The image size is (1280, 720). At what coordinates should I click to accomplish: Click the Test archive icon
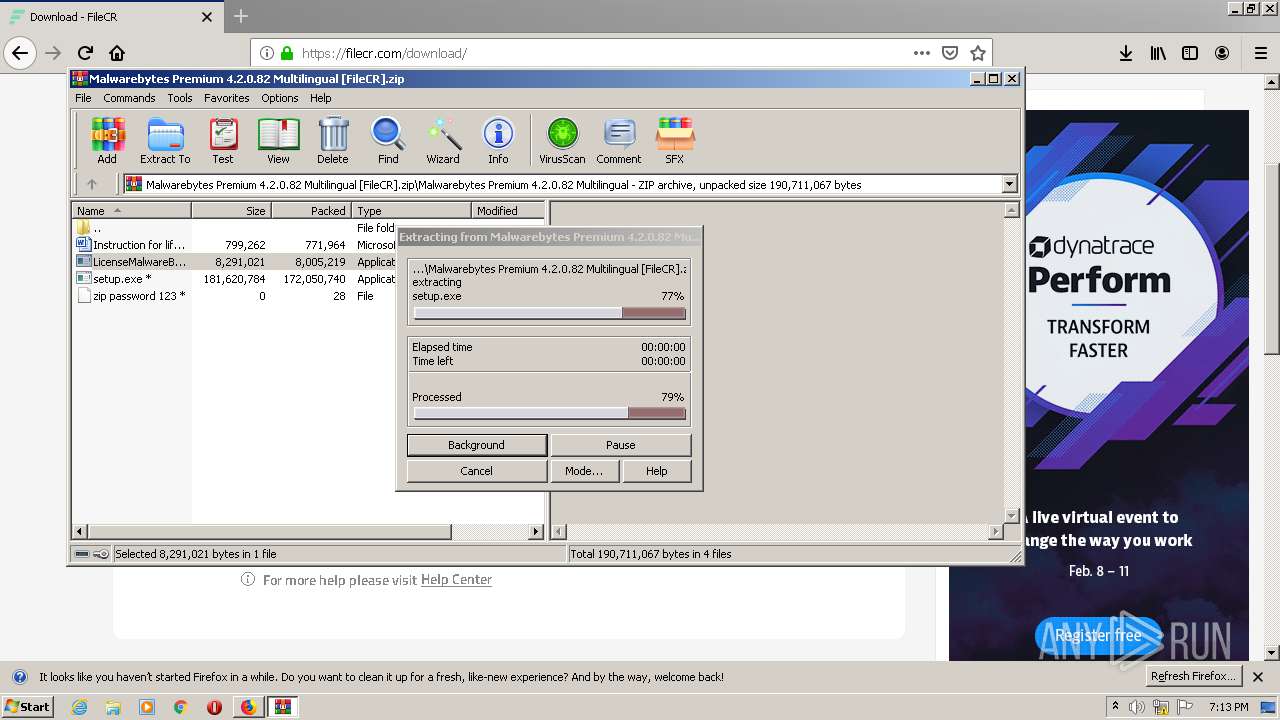[x=223, y=140]
